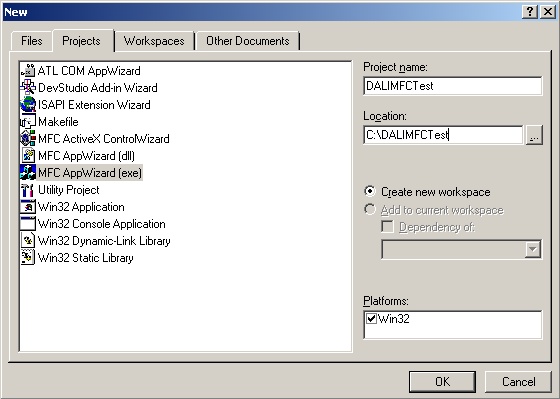Select Win32 Console Application text entry

pos(102,224)
